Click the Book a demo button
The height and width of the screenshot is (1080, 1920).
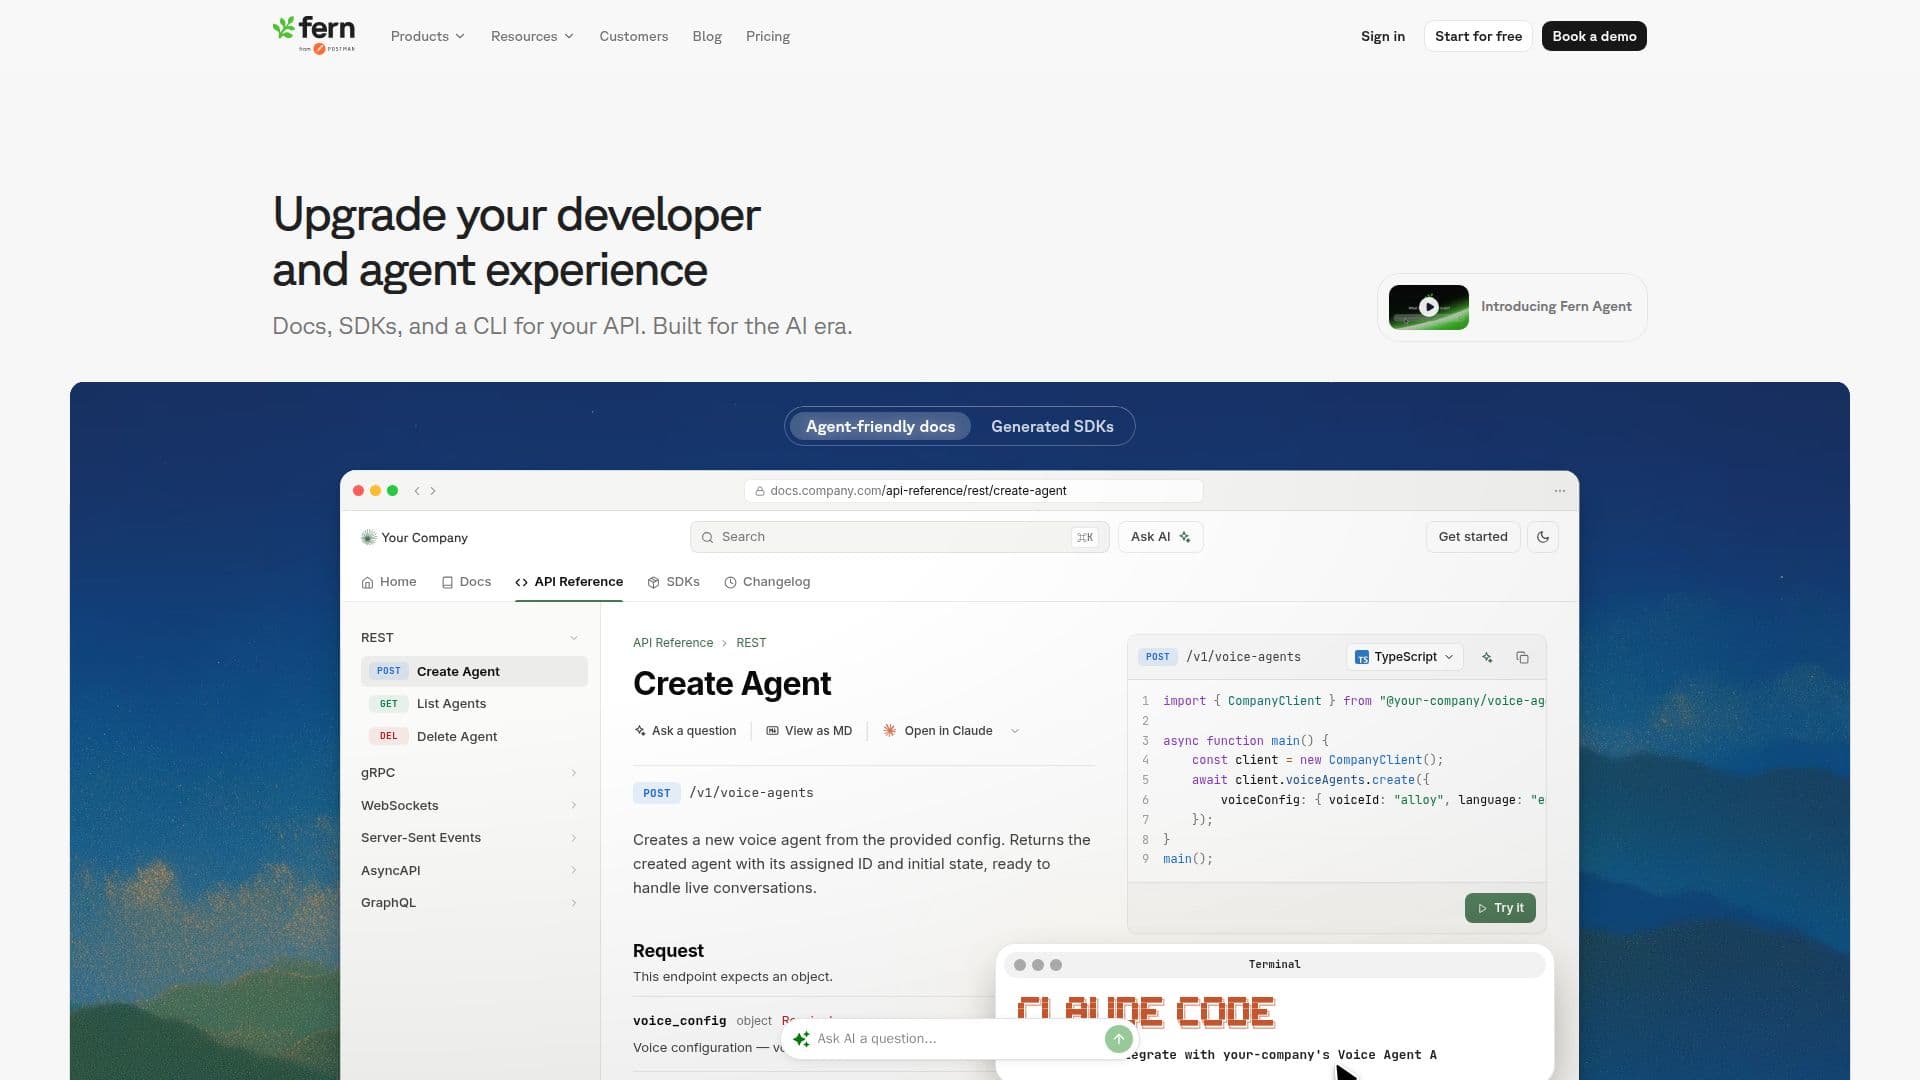(x=1594, y=36)
